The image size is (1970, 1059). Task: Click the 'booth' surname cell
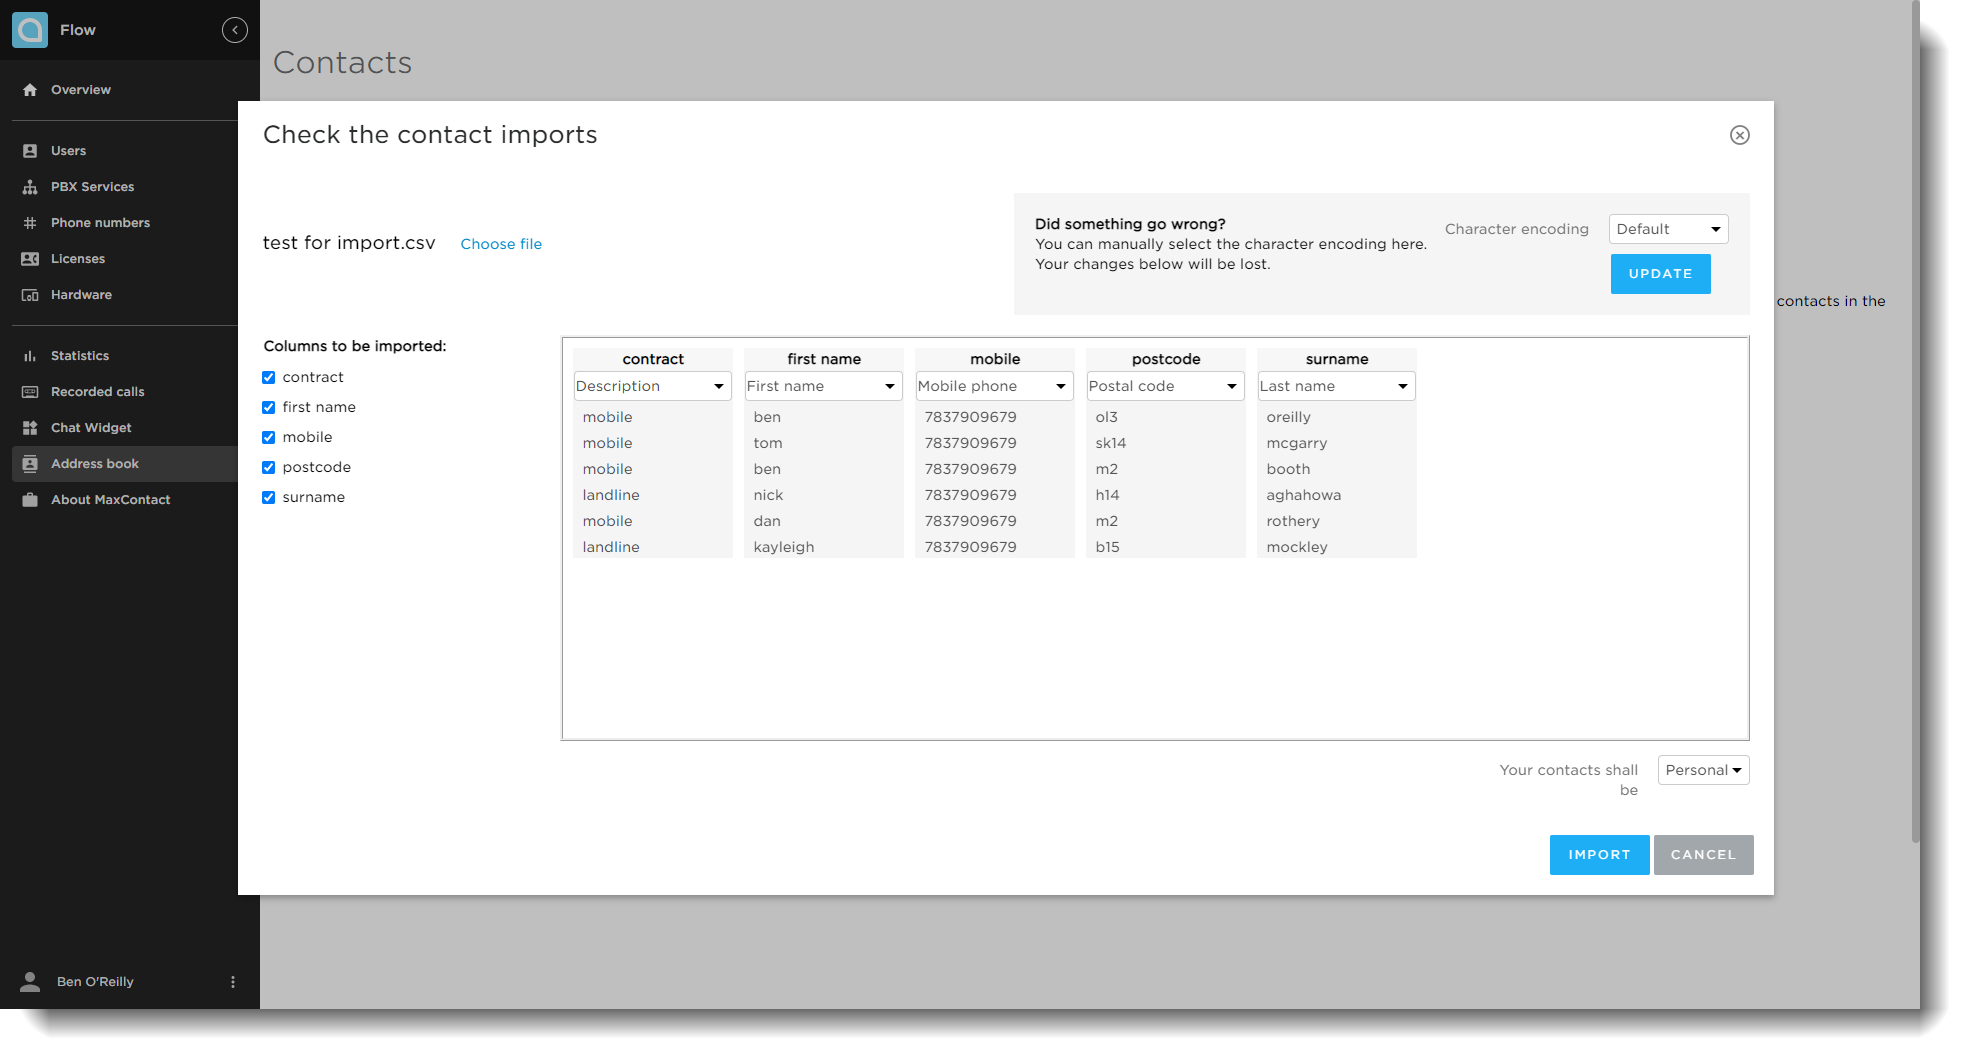point(1288,469)
